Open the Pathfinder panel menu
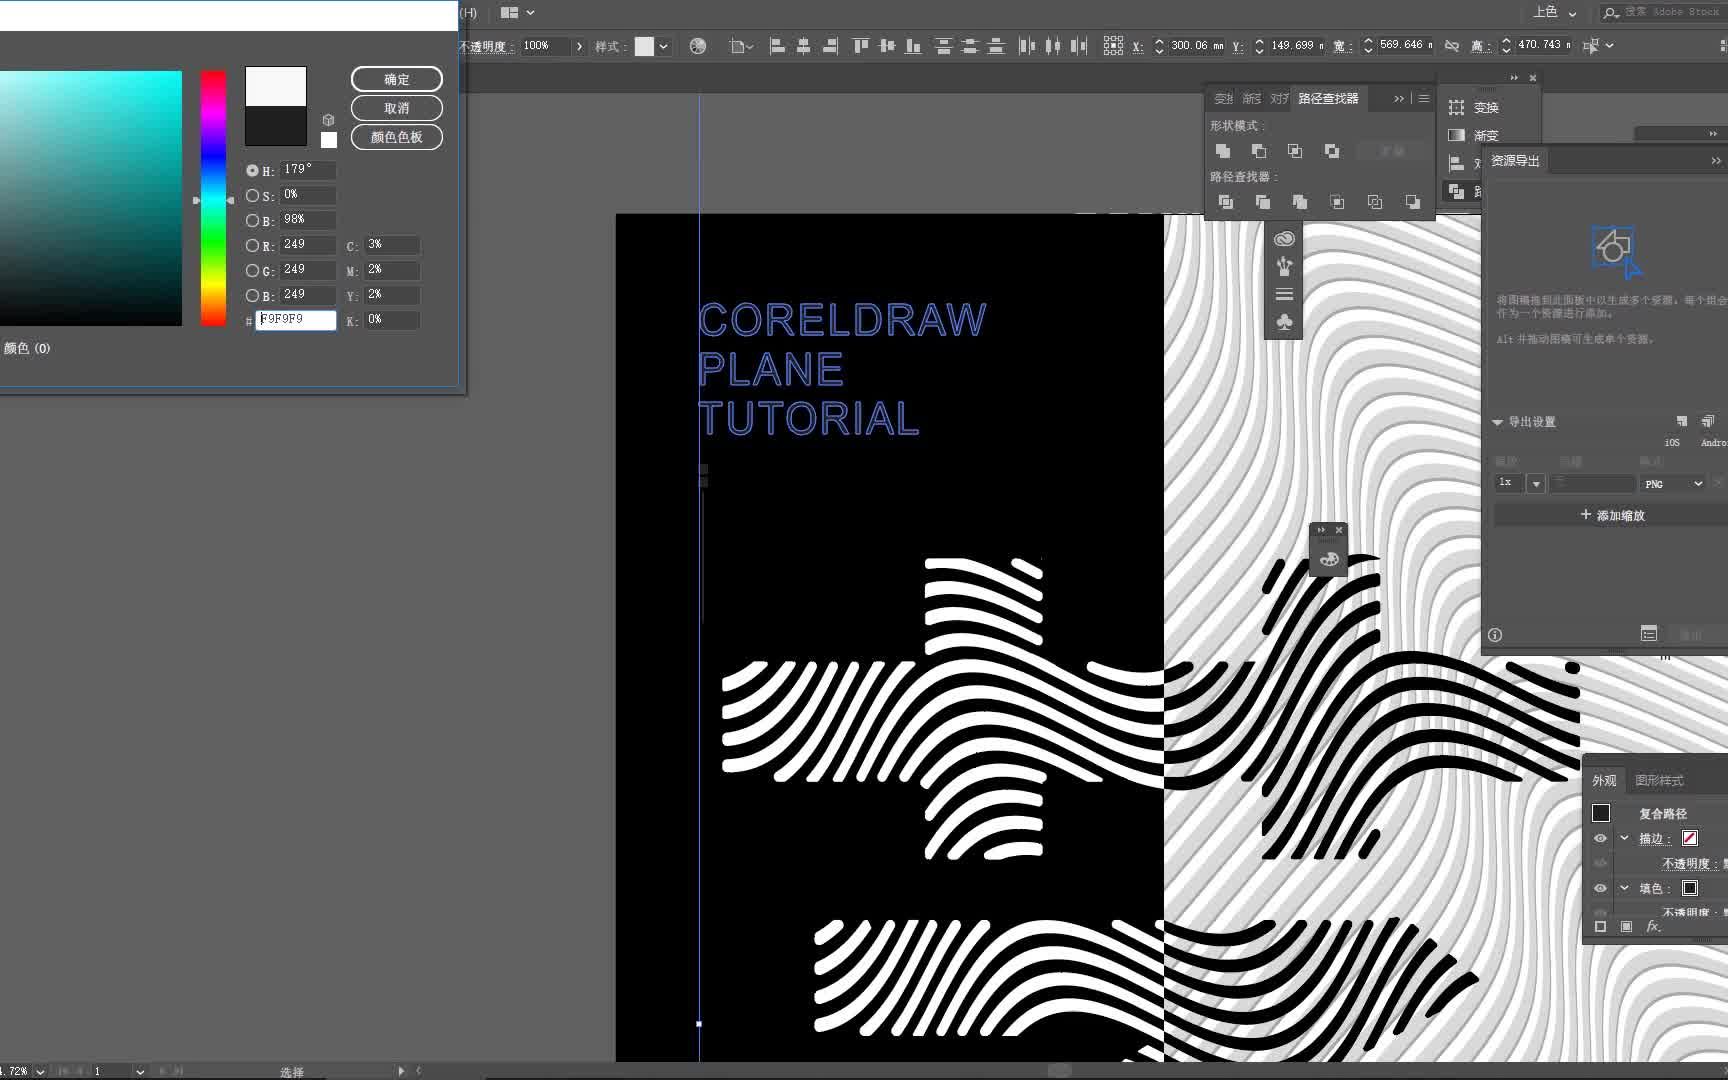This screenshot has width=1728, height=1080. (1423, 98)
